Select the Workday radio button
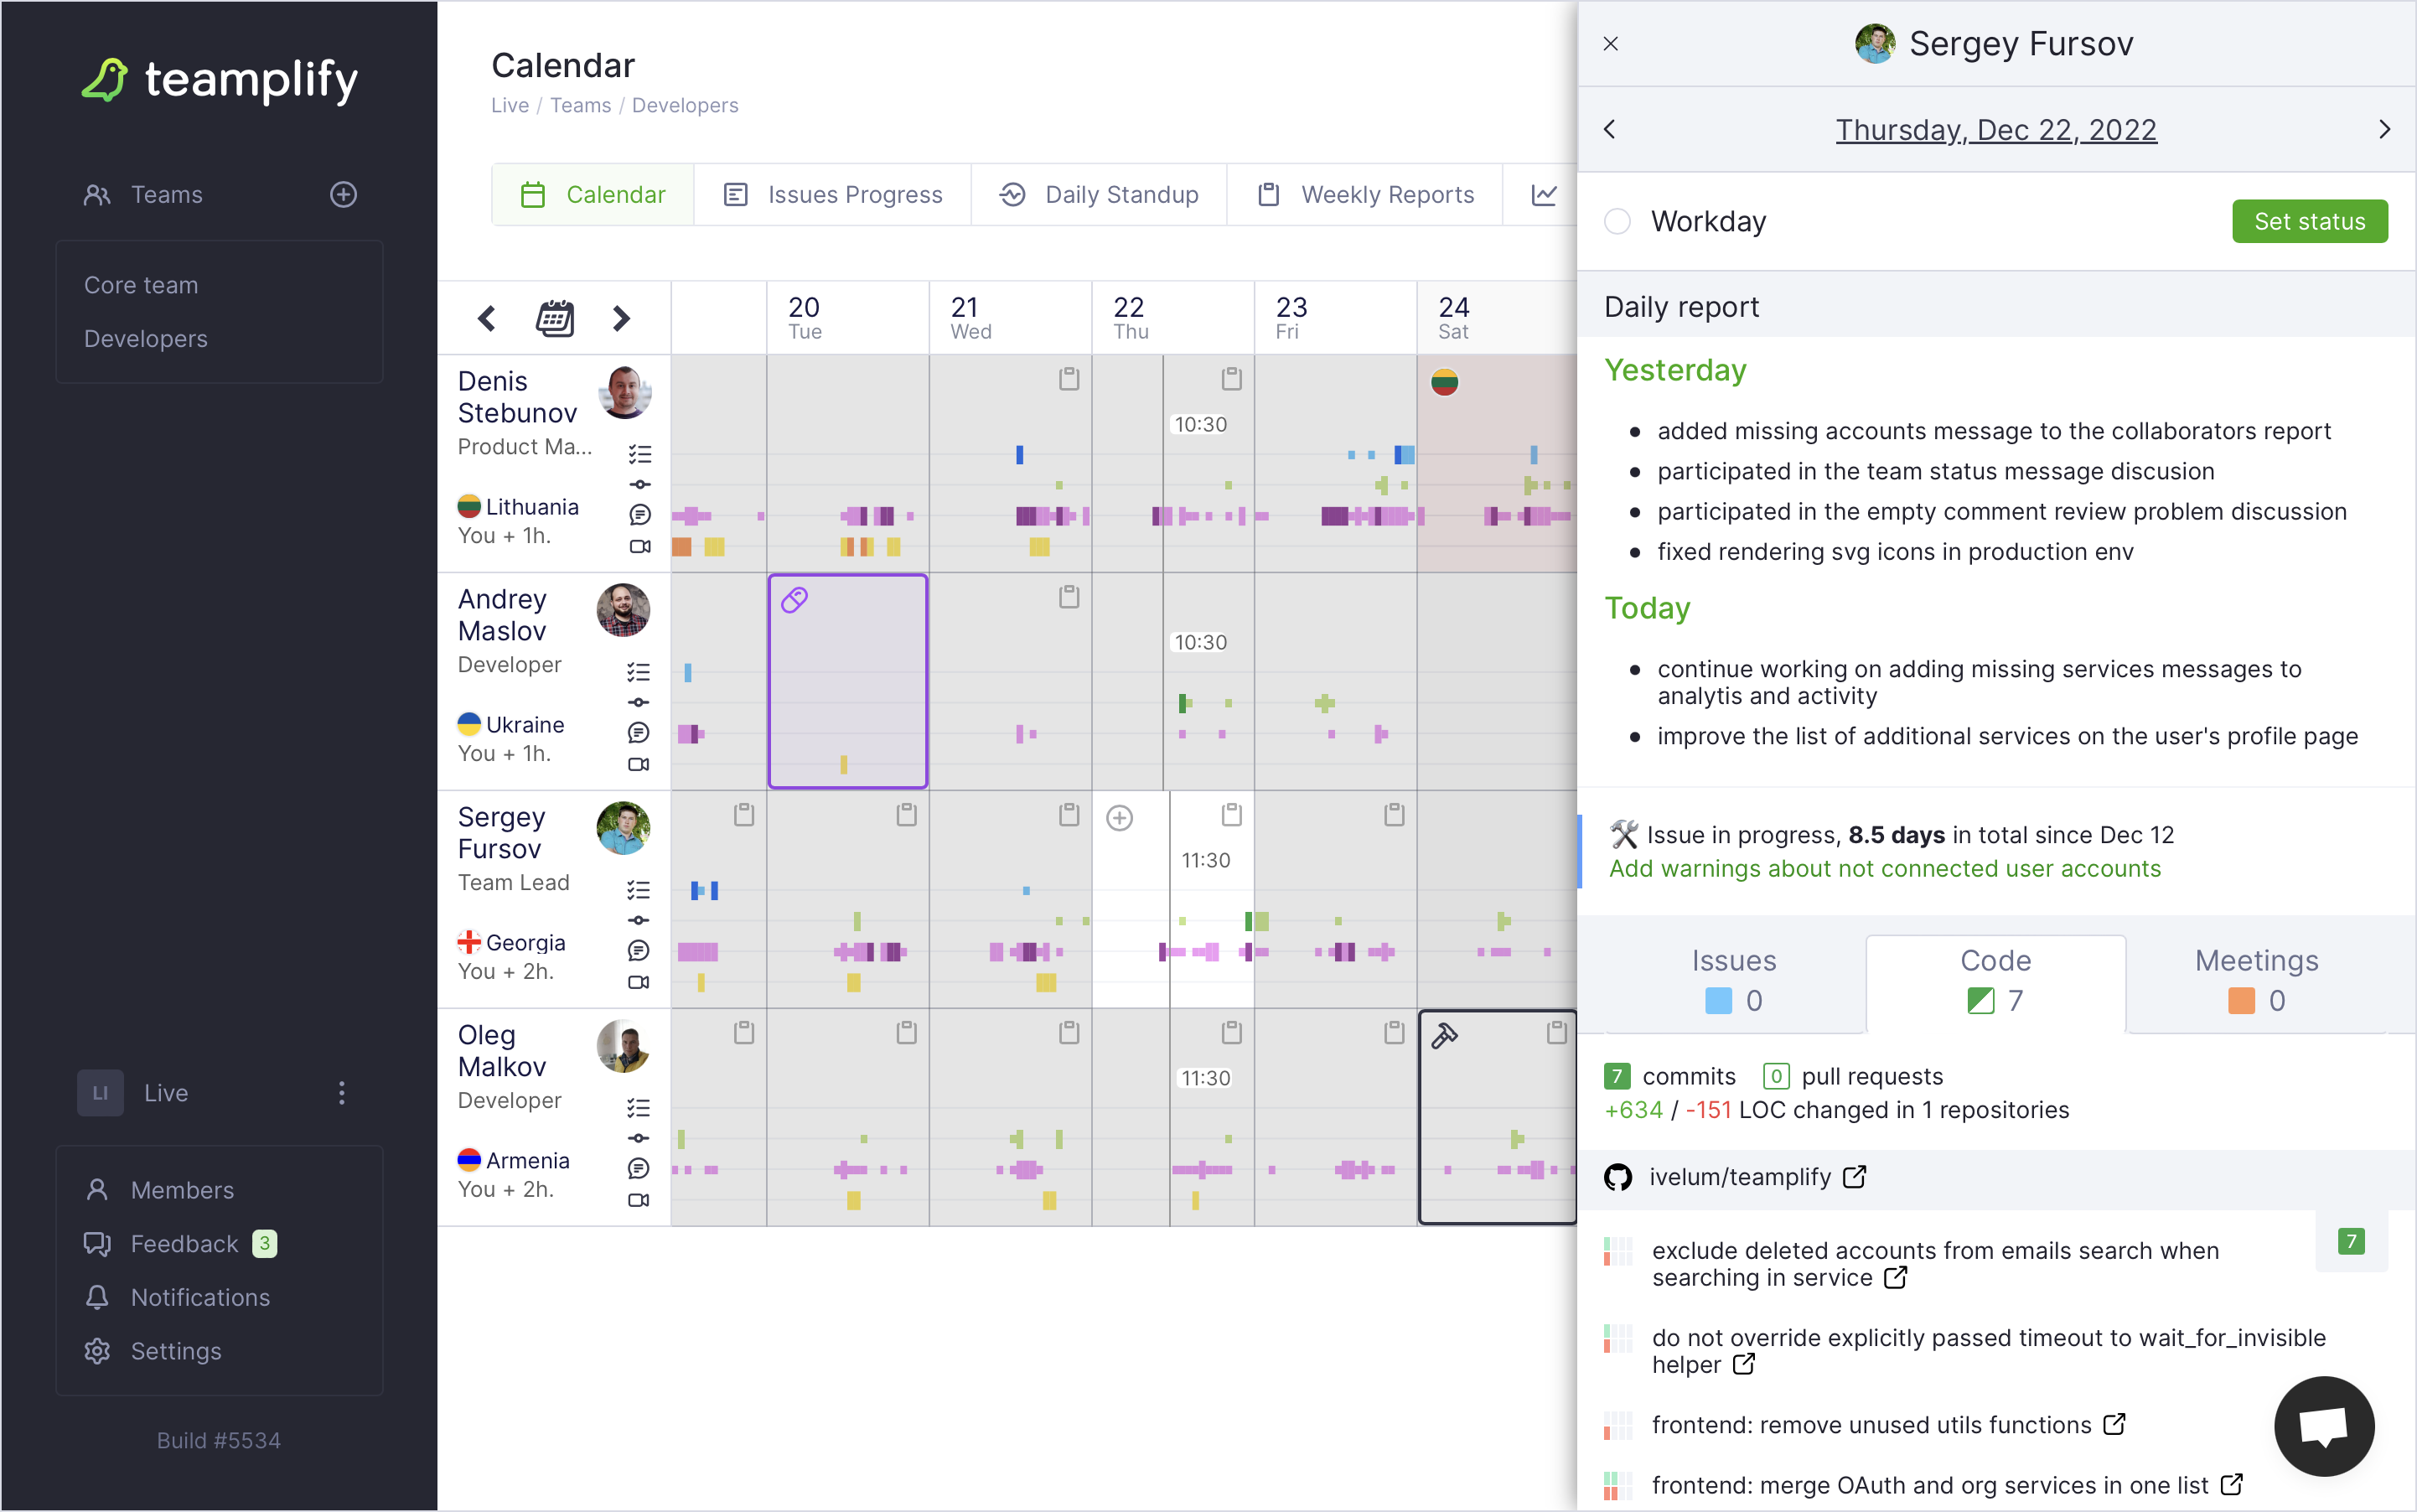Image resolution: width=2417 pixels, height=1512 pixels. tap(1617, 221)
